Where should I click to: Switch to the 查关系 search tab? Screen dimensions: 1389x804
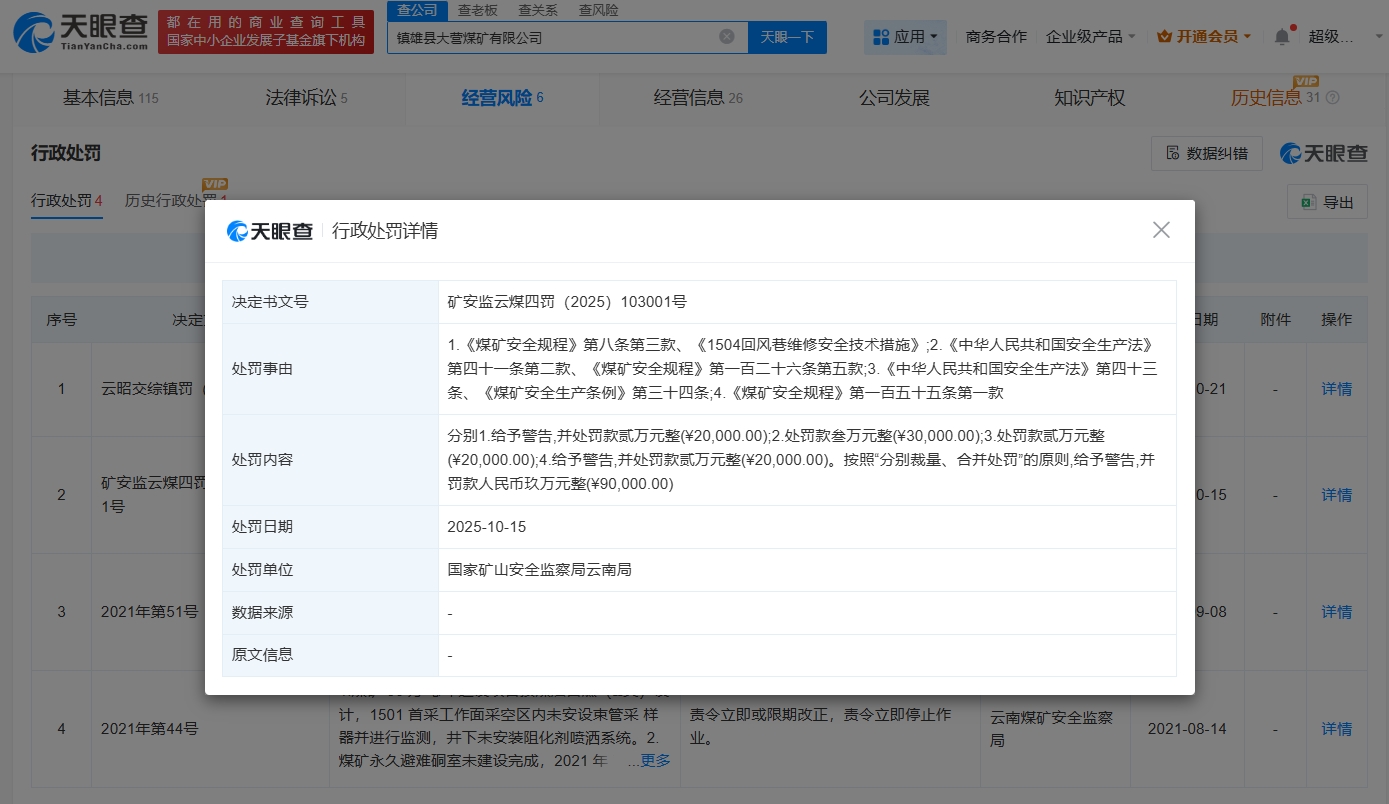point(538,10)
